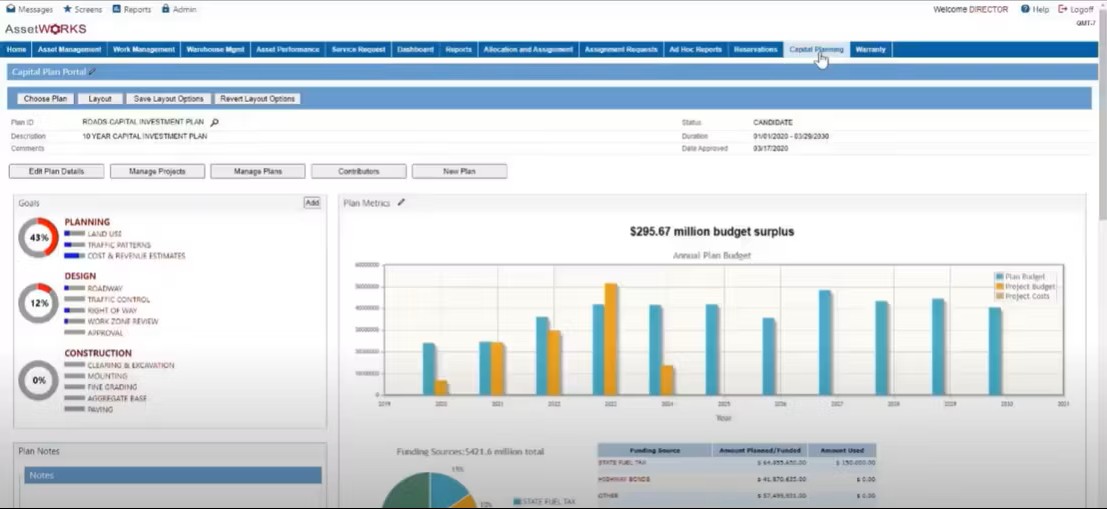1107x509 pixels.
Task: Go to Home tab
Action: point(16,49)
